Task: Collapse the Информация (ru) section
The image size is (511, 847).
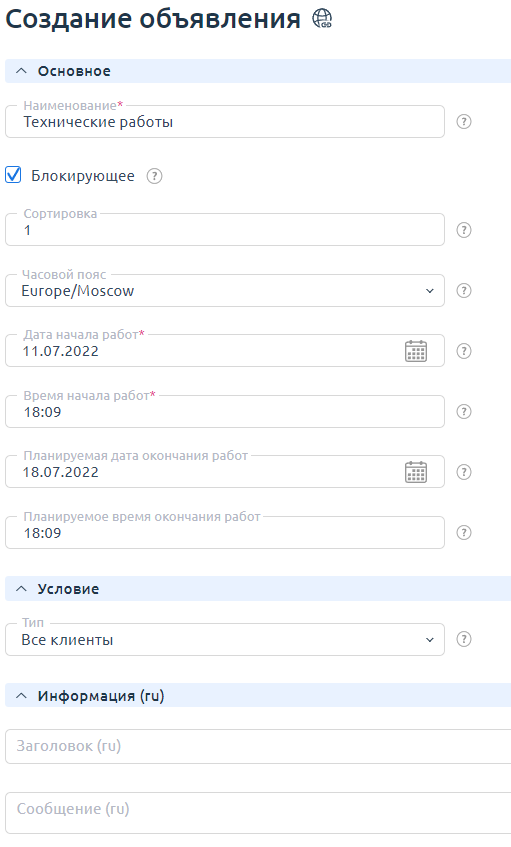Action: point(21,696)
